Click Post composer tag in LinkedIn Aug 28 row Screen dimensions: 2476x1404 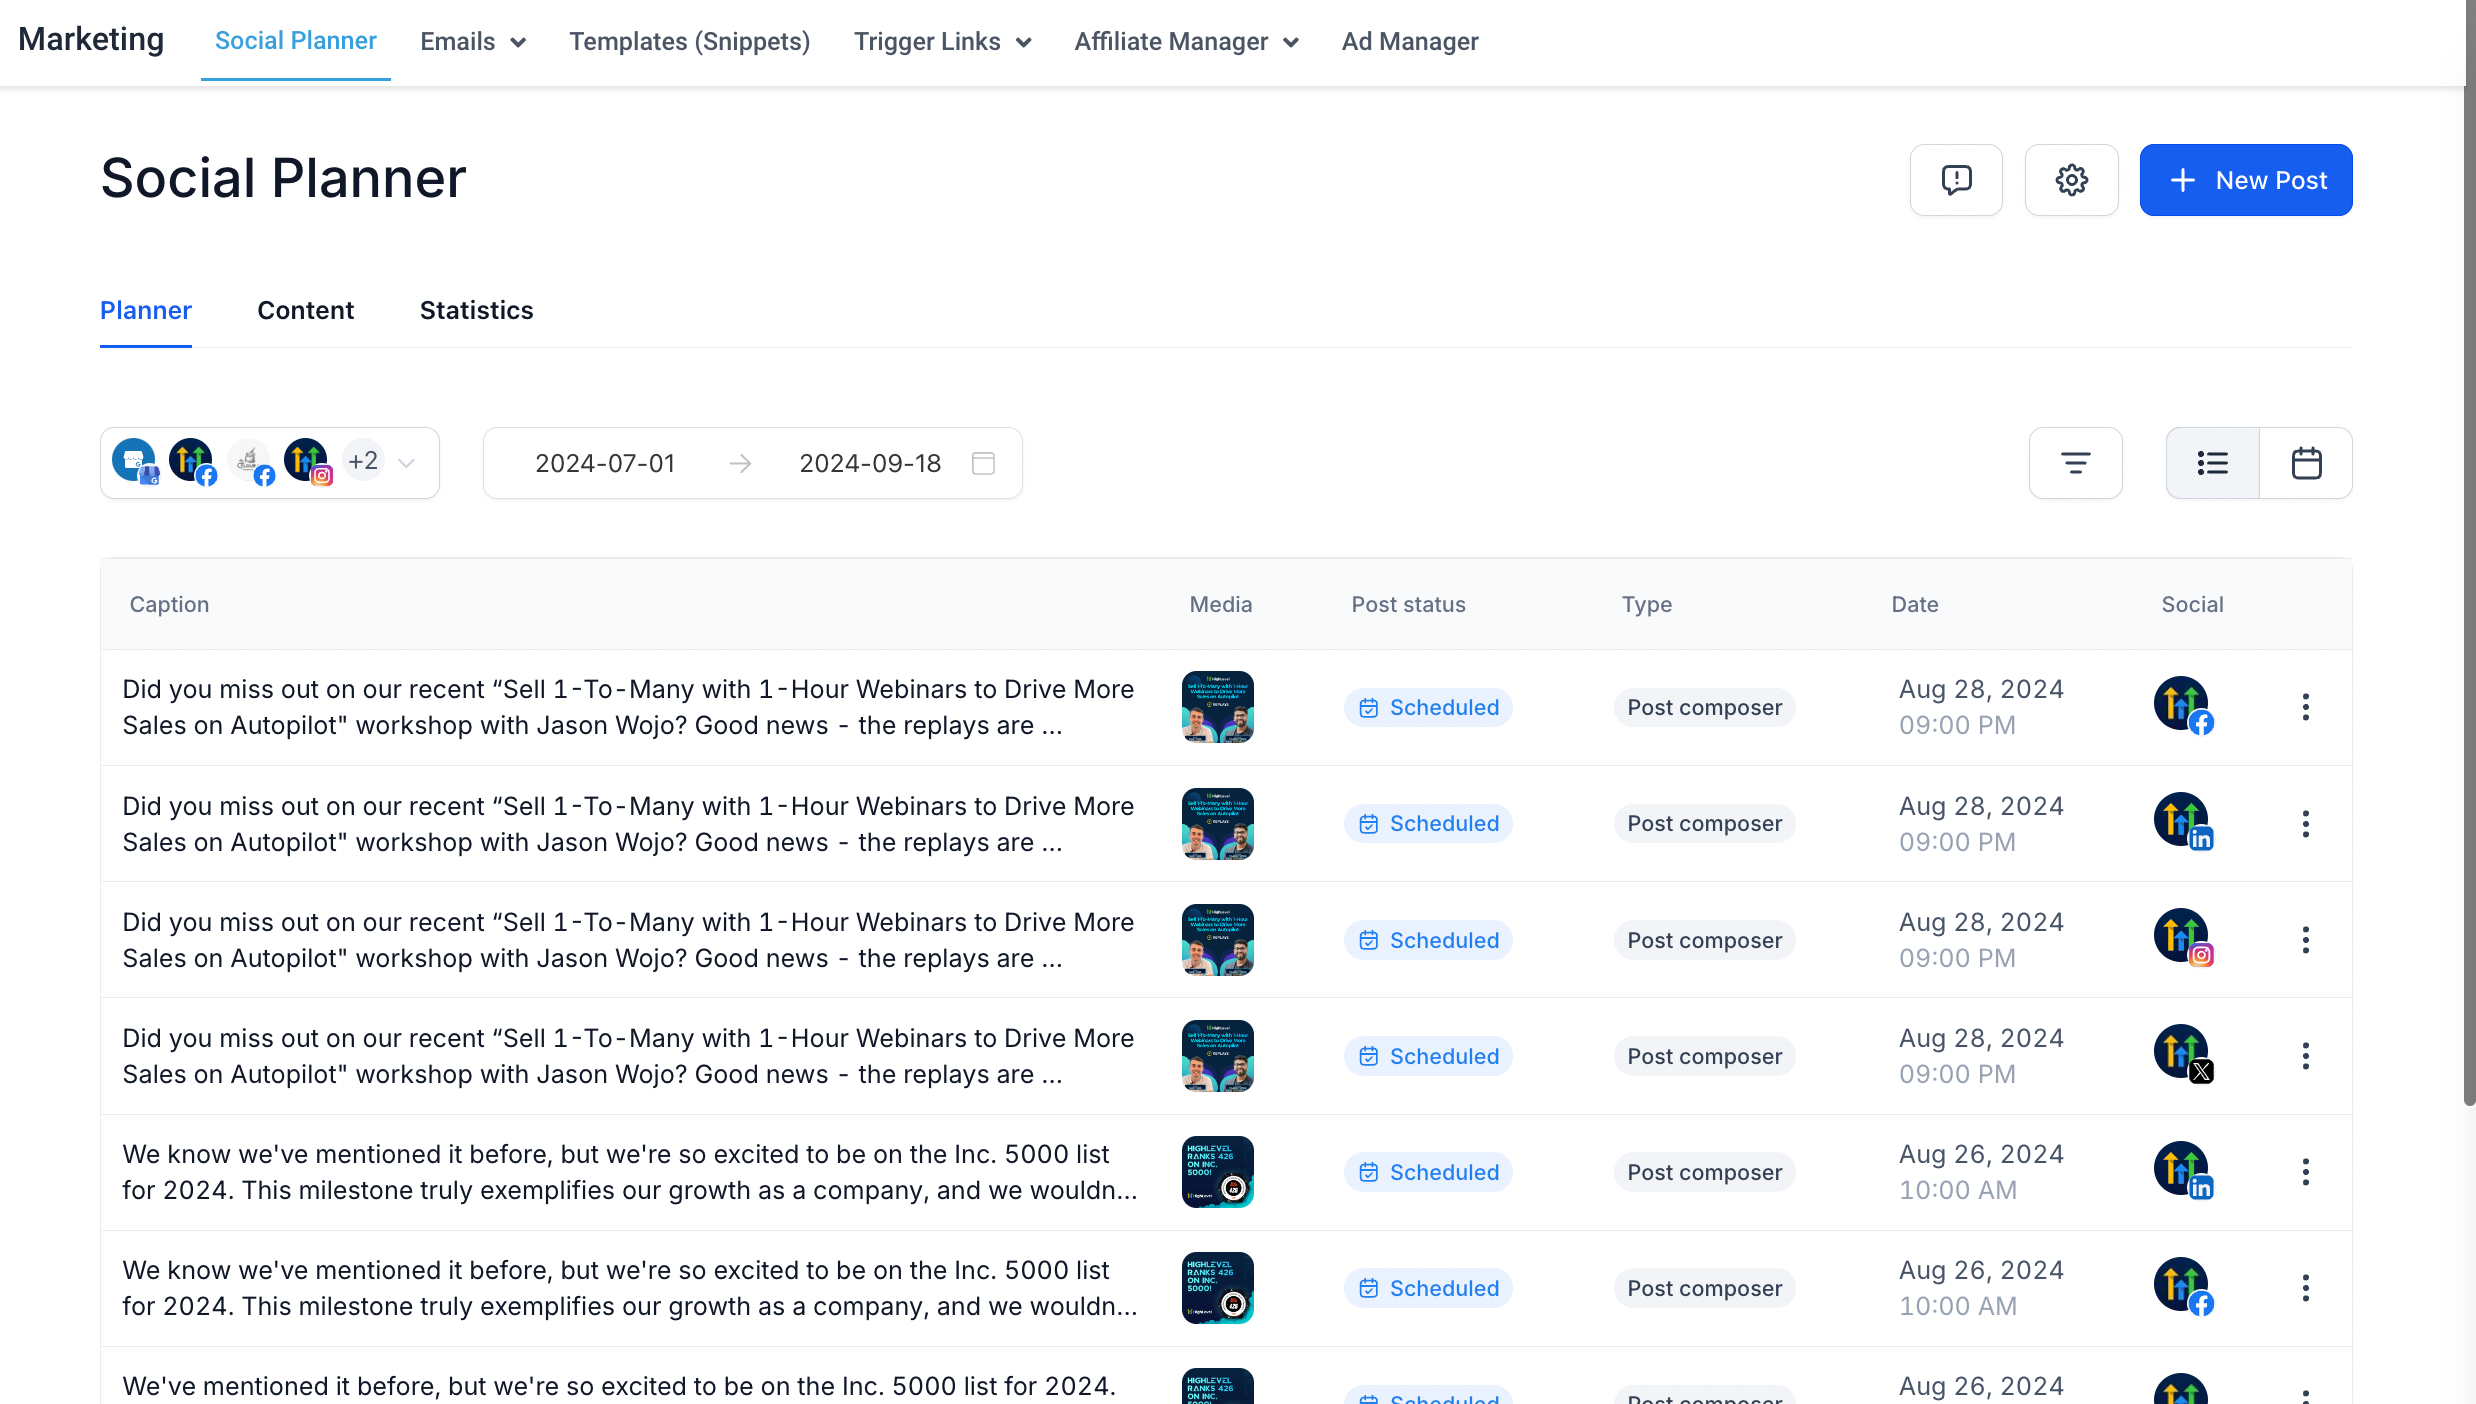coord(1705,824)
